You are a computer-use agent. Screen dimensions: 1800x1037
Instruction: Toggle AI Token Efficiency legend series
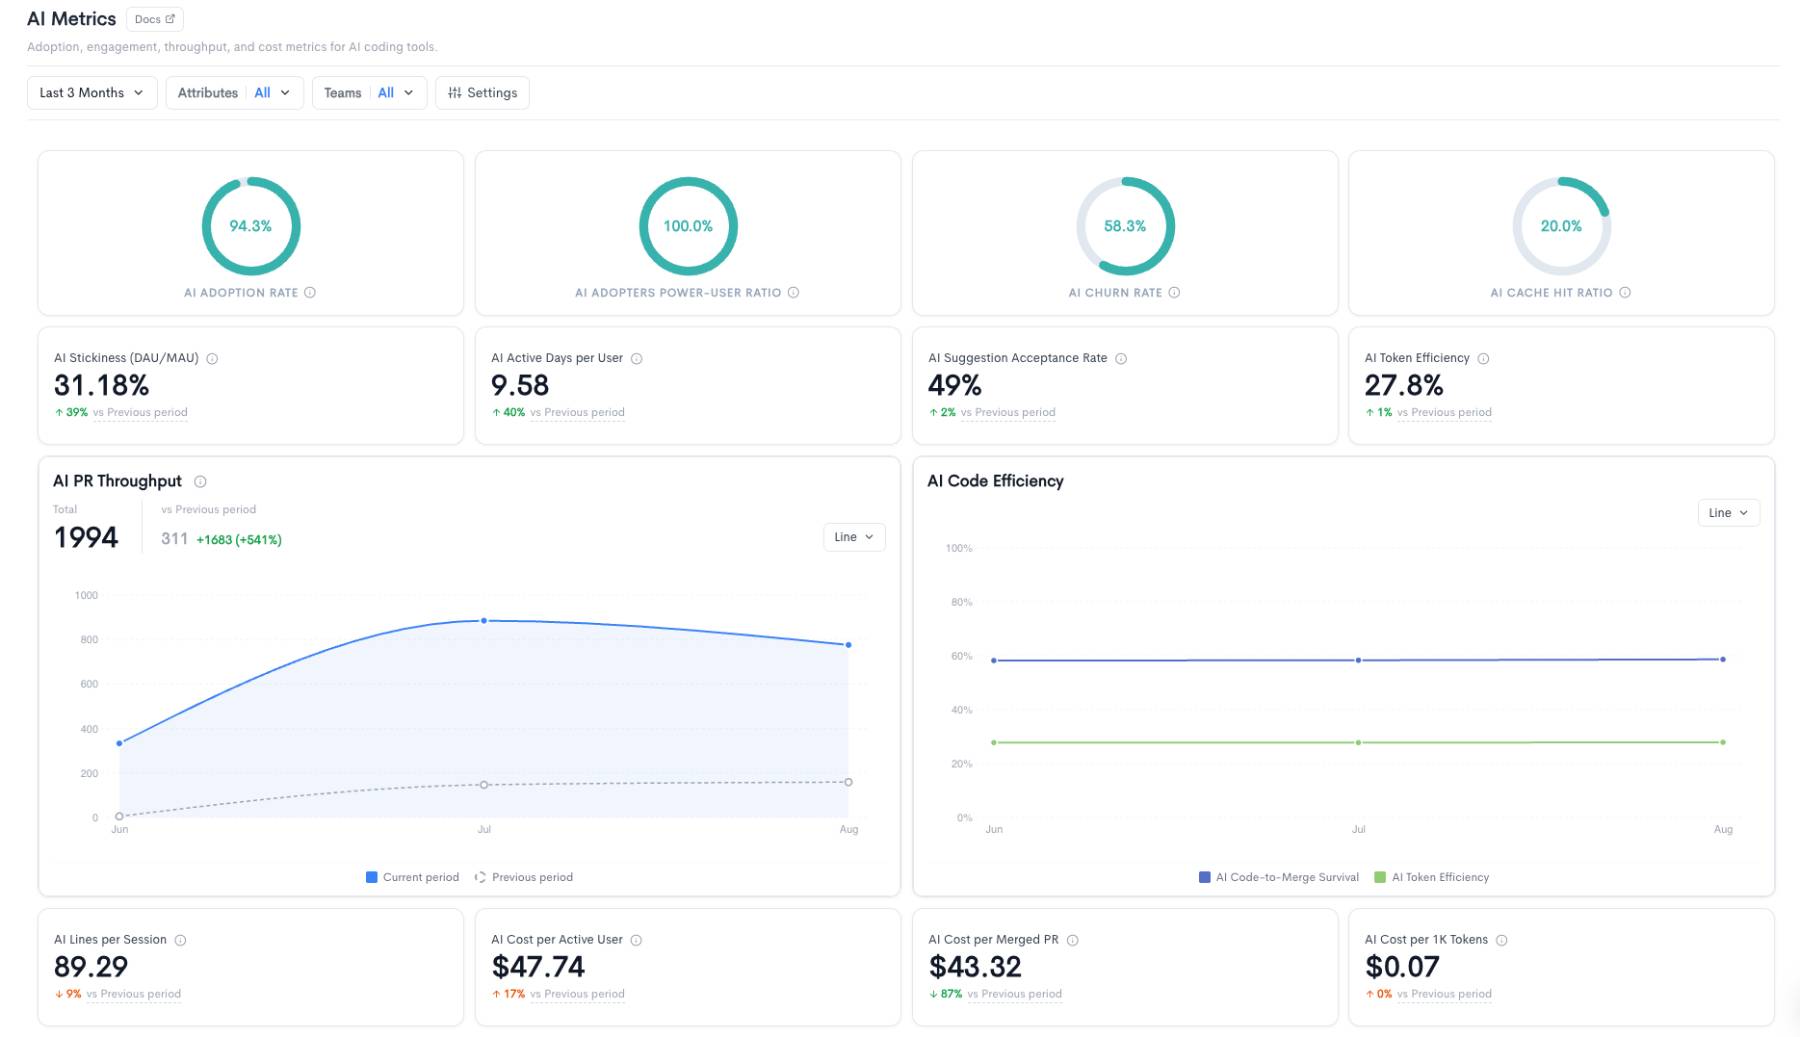1431,877
